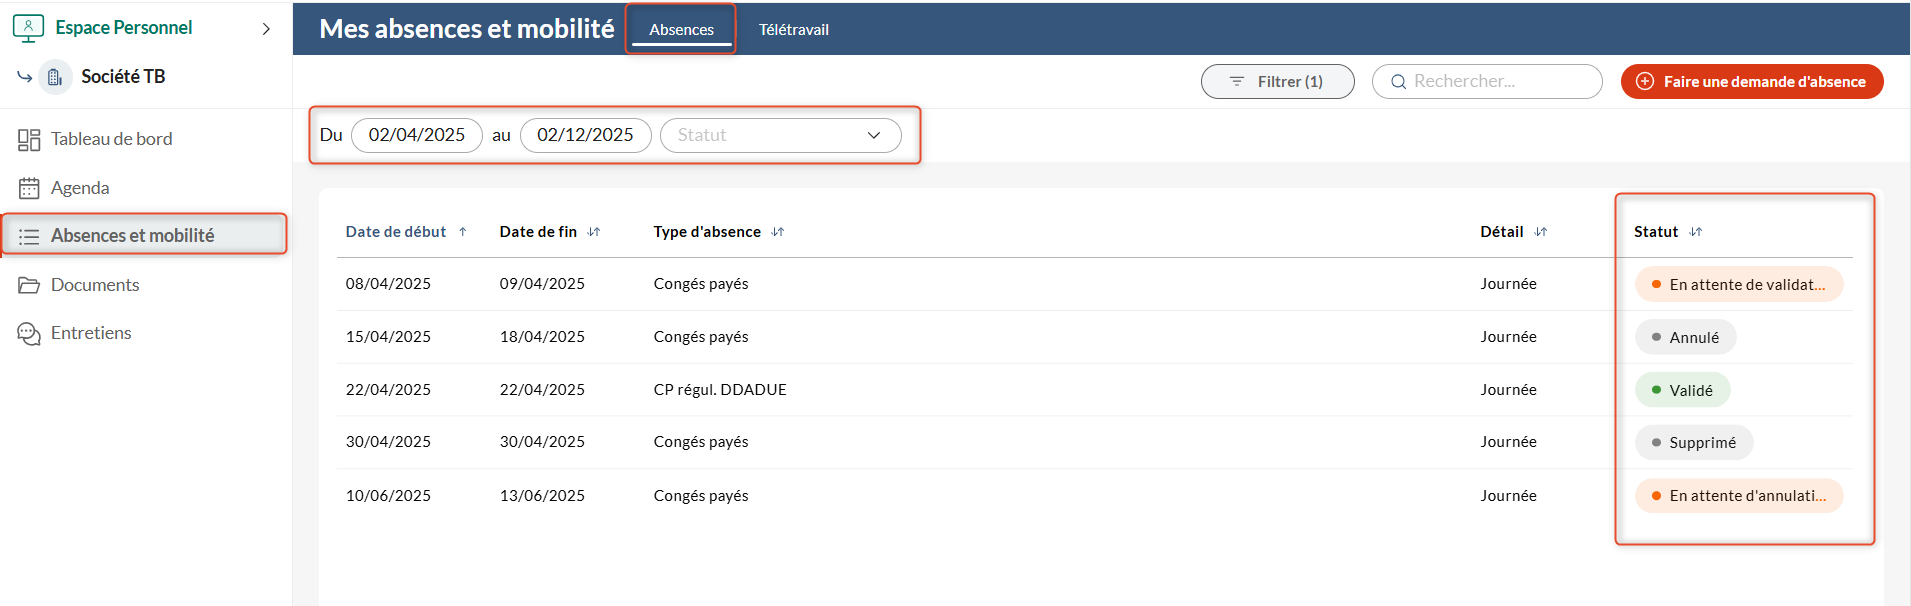Click the Statut column header text
This screenshot has height=606, width=1911.
coord(1656,232)
